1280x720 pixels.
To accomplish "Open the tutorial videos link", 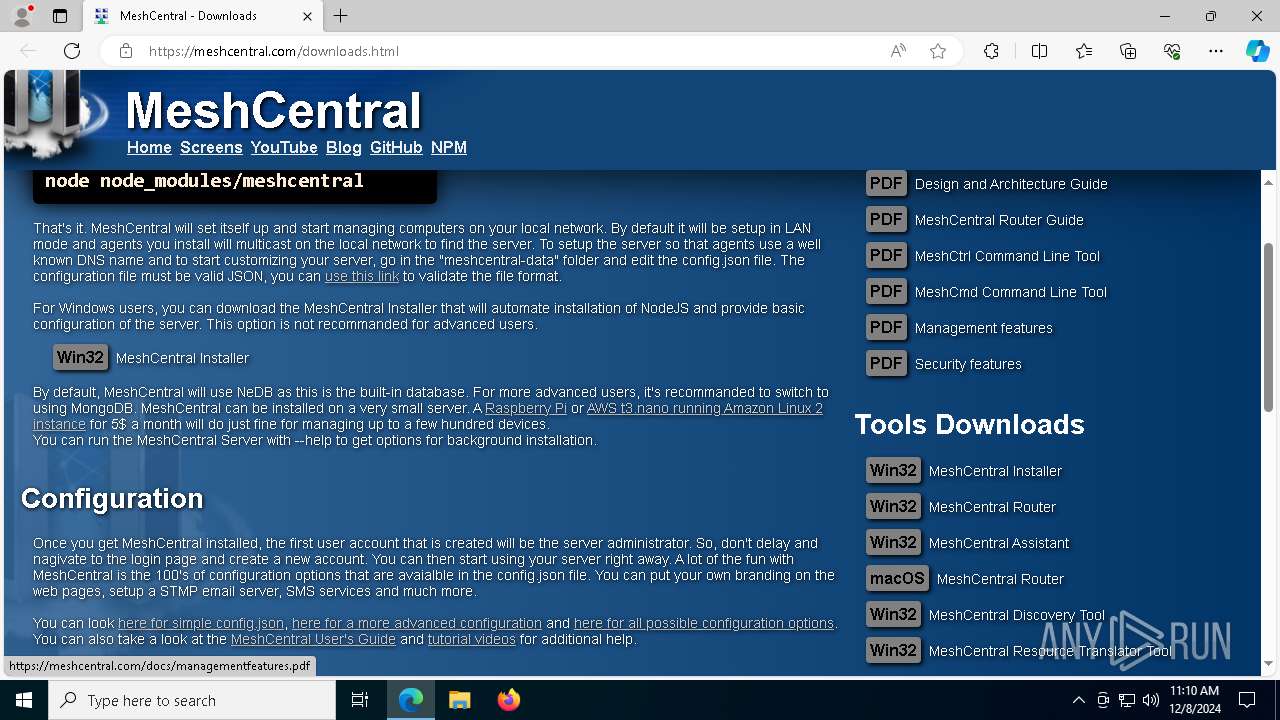I will pos(471,639).
